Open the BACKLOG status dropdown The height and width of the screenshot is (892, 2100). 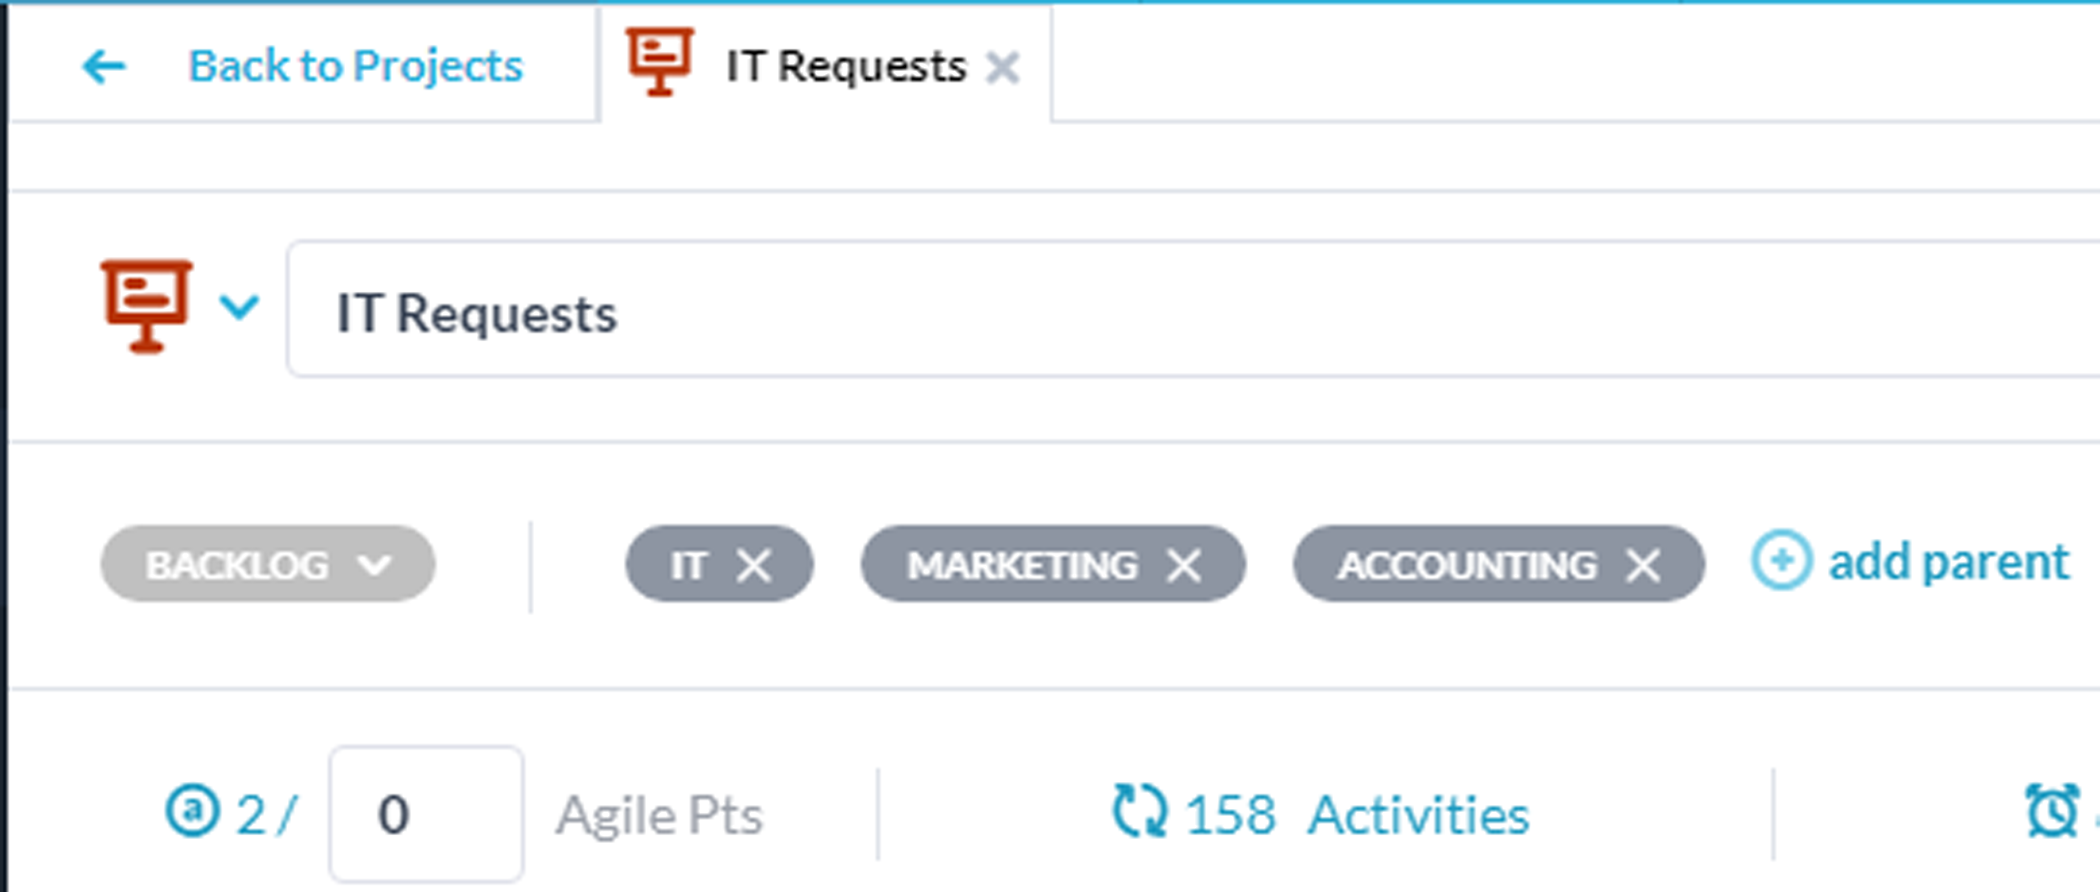point(268,564)
